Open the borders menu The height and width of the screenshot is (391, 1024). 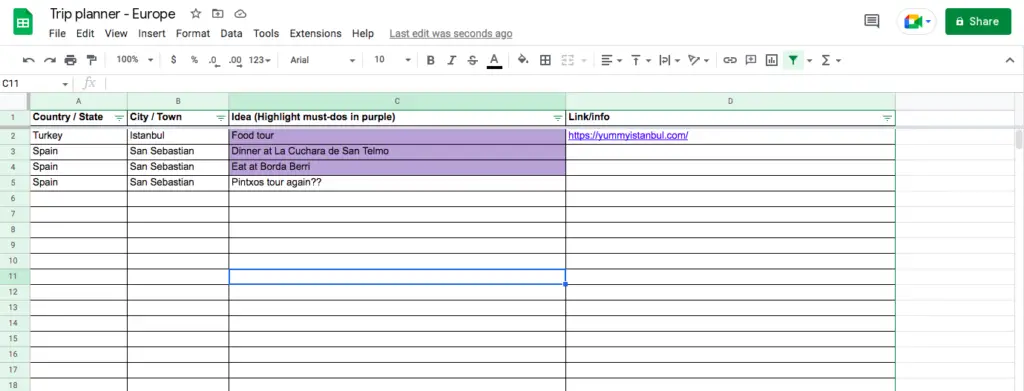tap(545, 60)
